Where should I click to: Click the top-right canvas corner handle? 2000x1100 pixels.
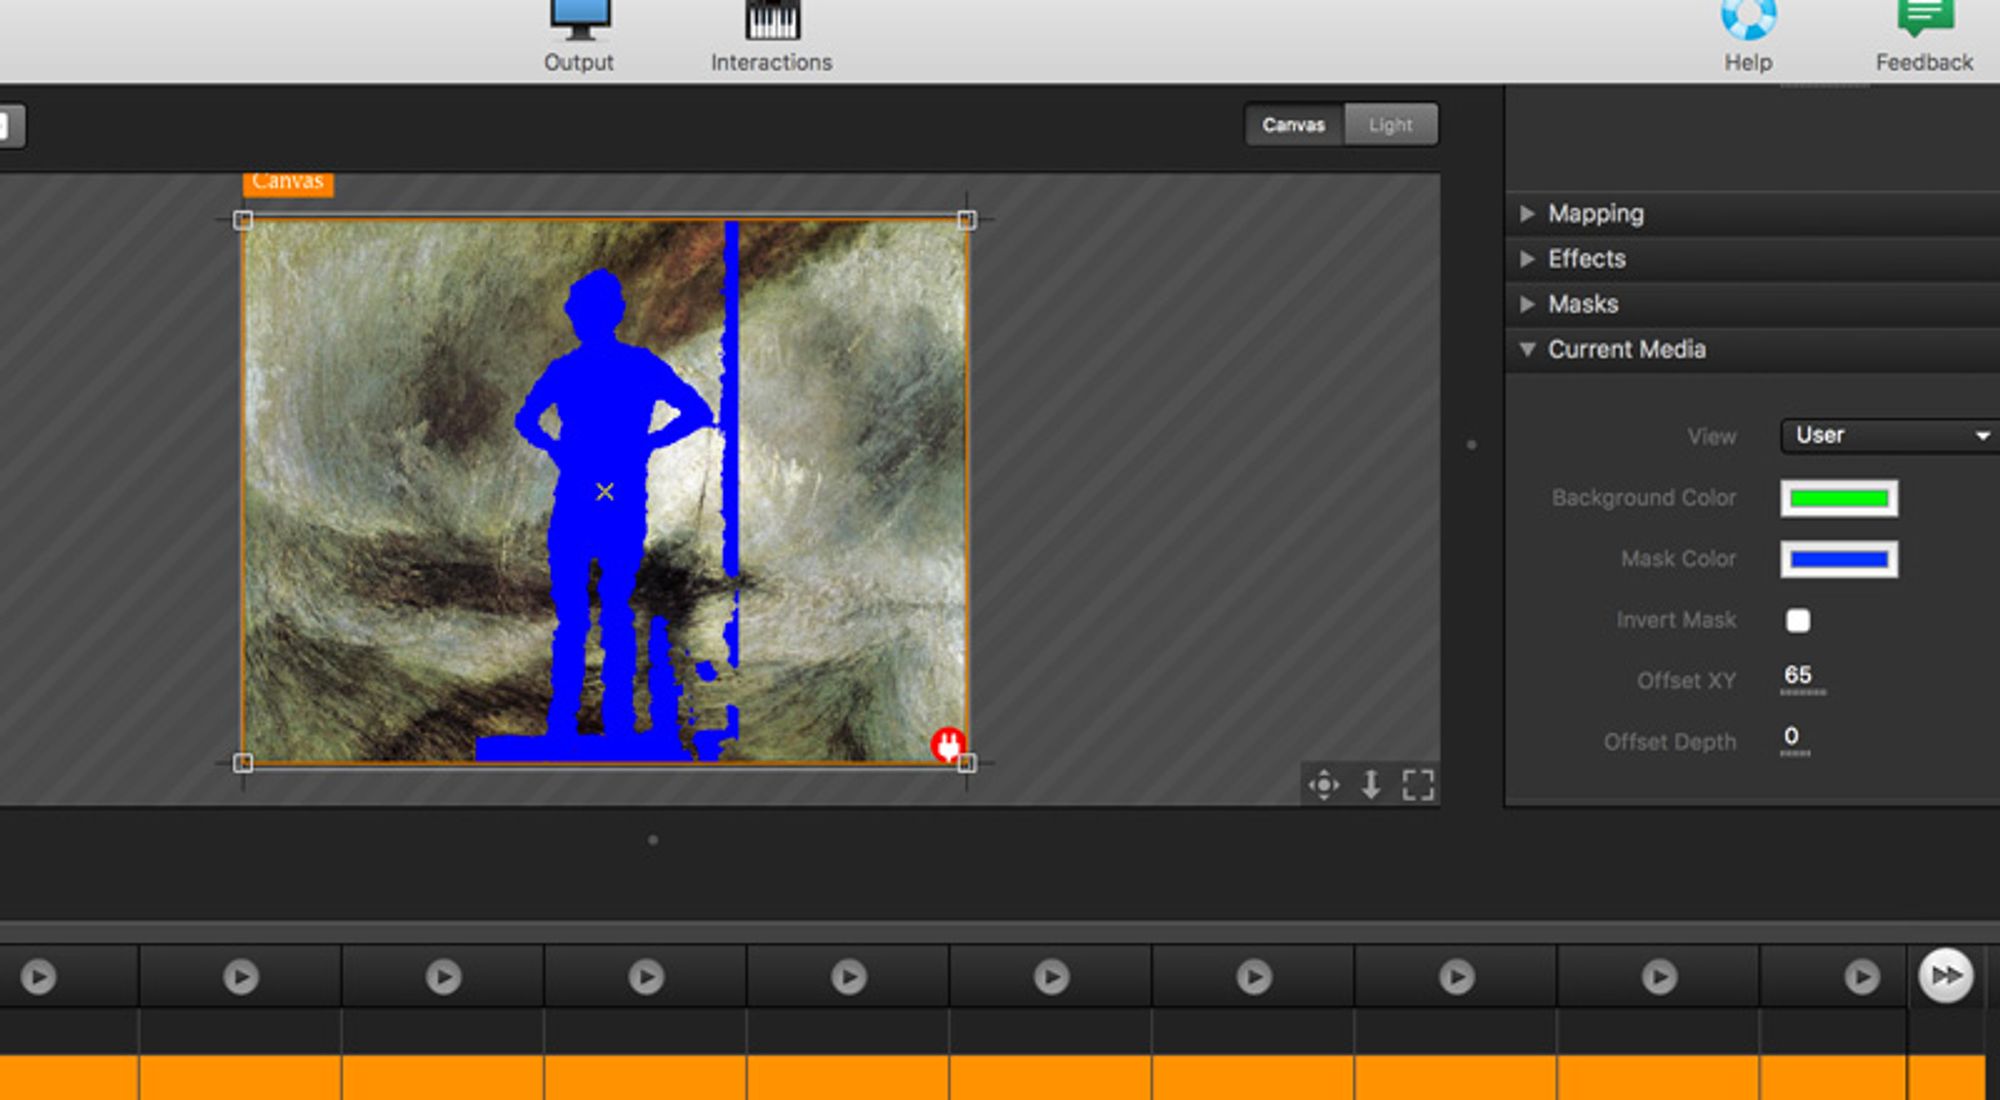(966, 220)
